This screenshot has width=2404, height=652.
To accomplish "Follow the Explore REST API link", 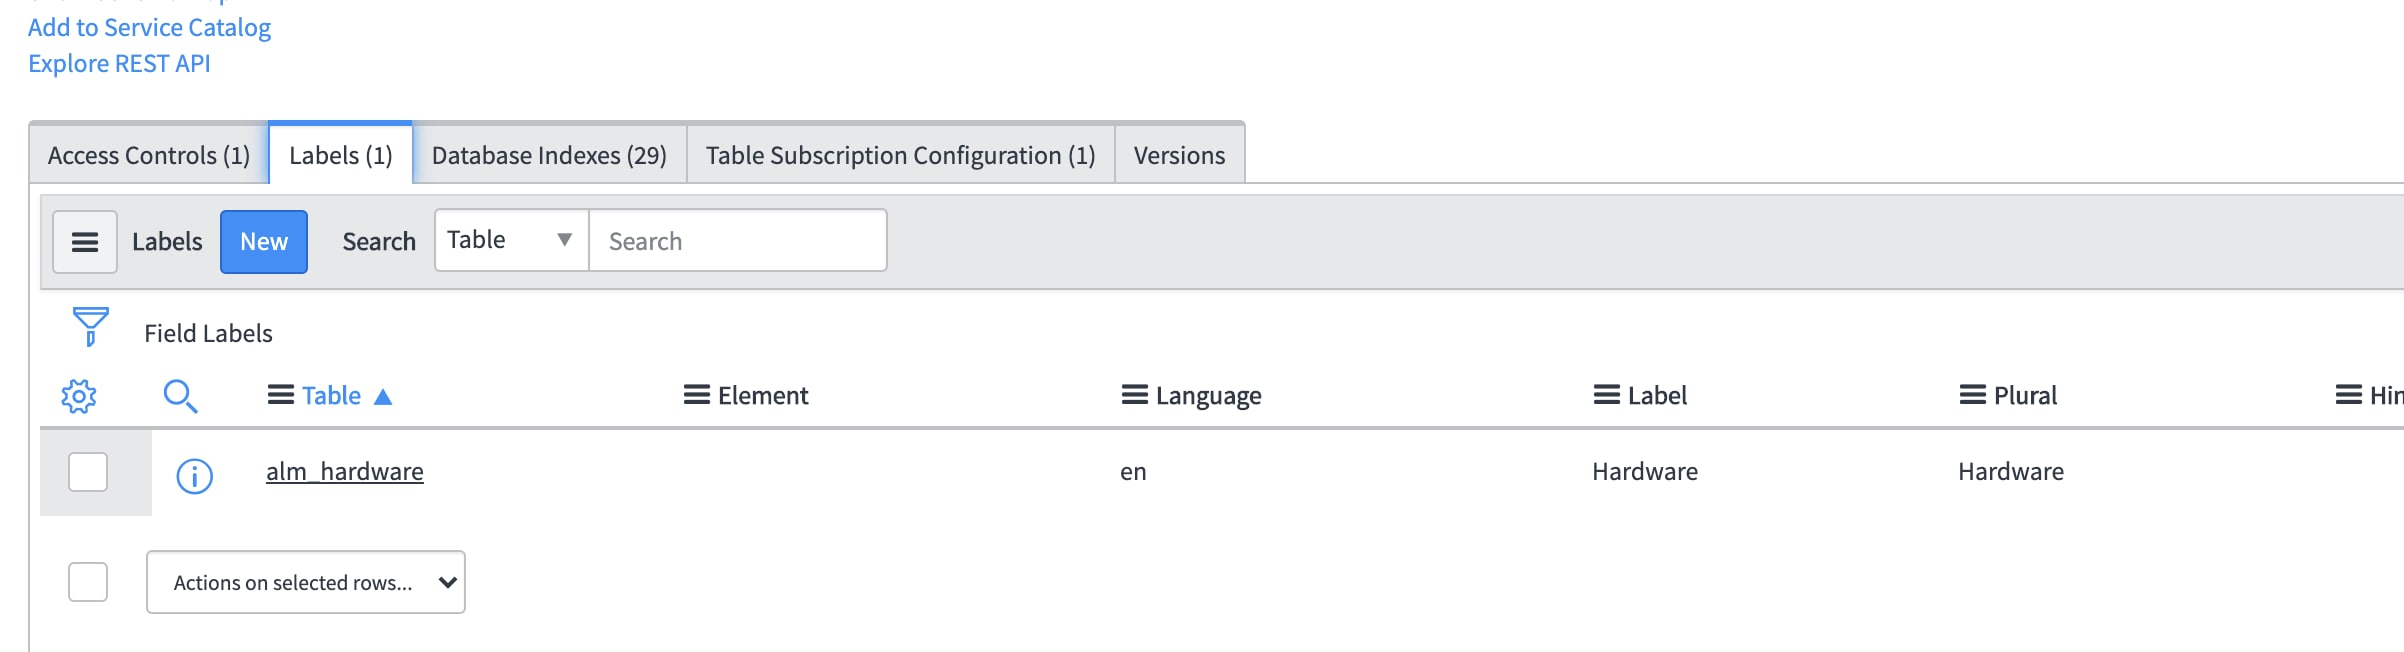I will (x=120, y=63).
